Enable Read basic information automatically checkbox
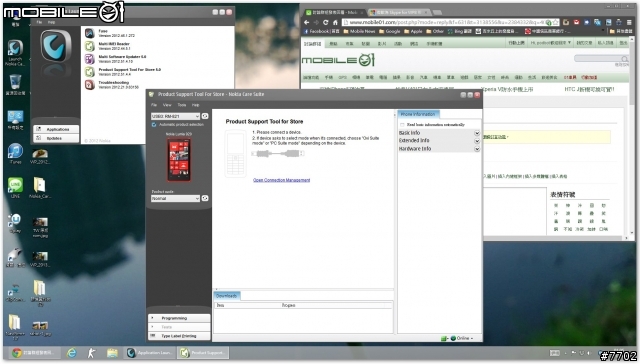The image size is (640, 364). coord(402,124)
